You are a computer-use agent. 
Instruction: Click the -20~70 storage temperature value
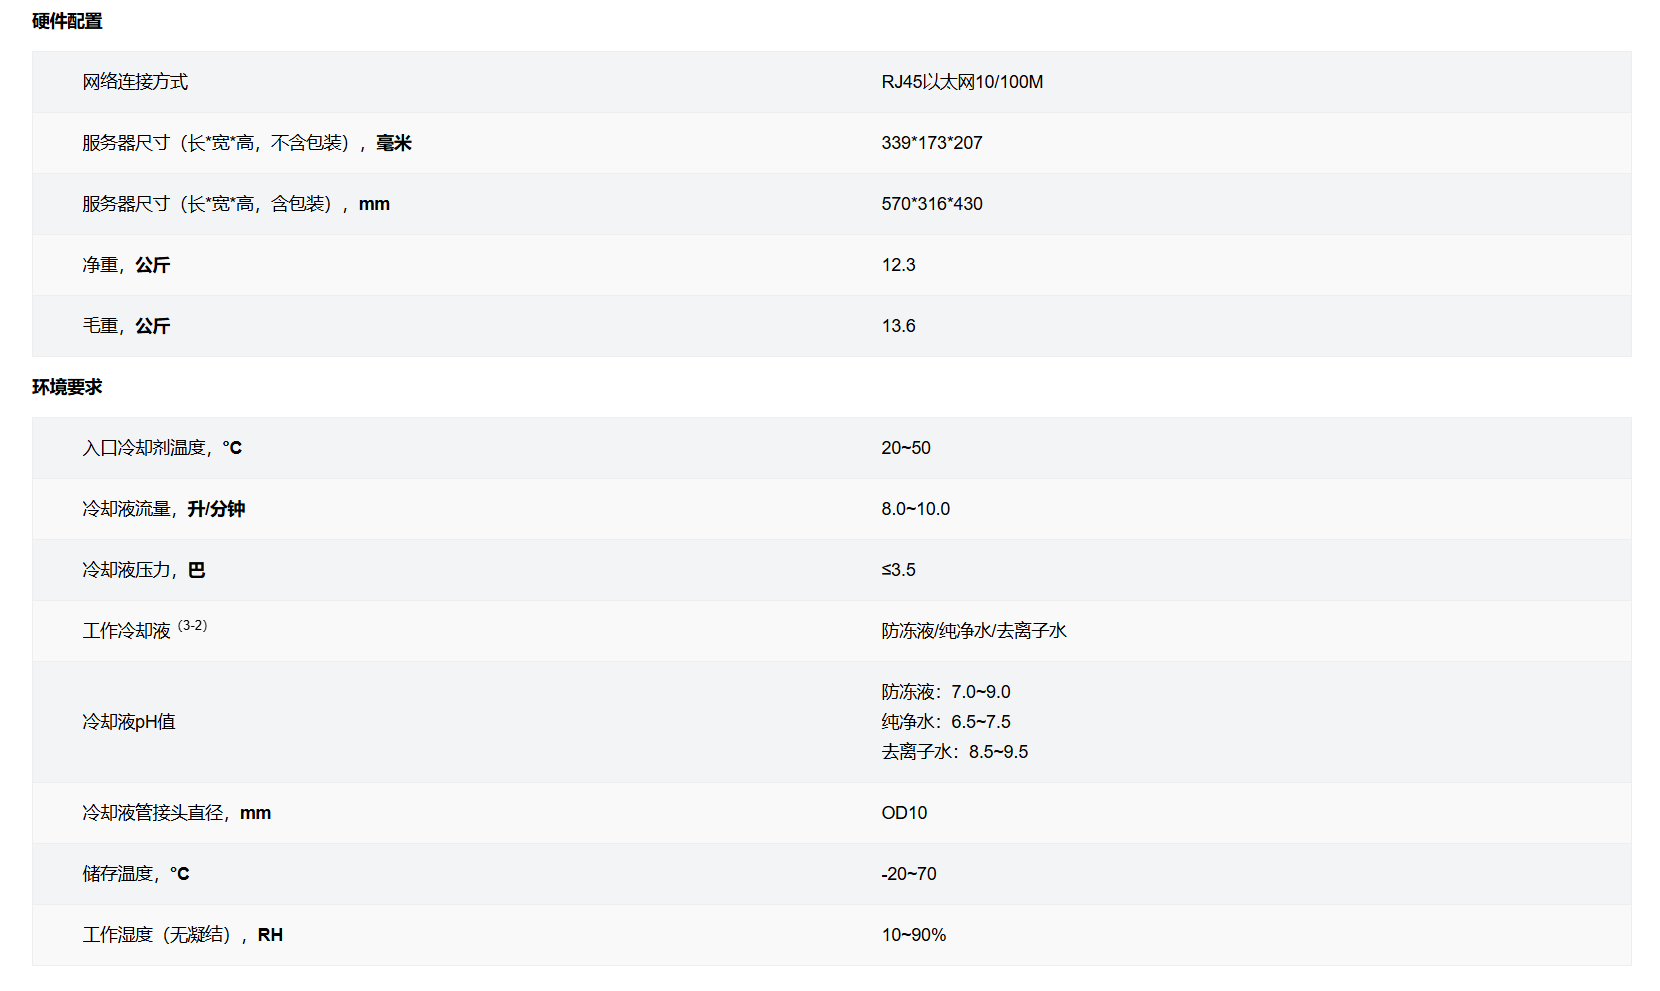pyautogui.click(x=908, y=874)
